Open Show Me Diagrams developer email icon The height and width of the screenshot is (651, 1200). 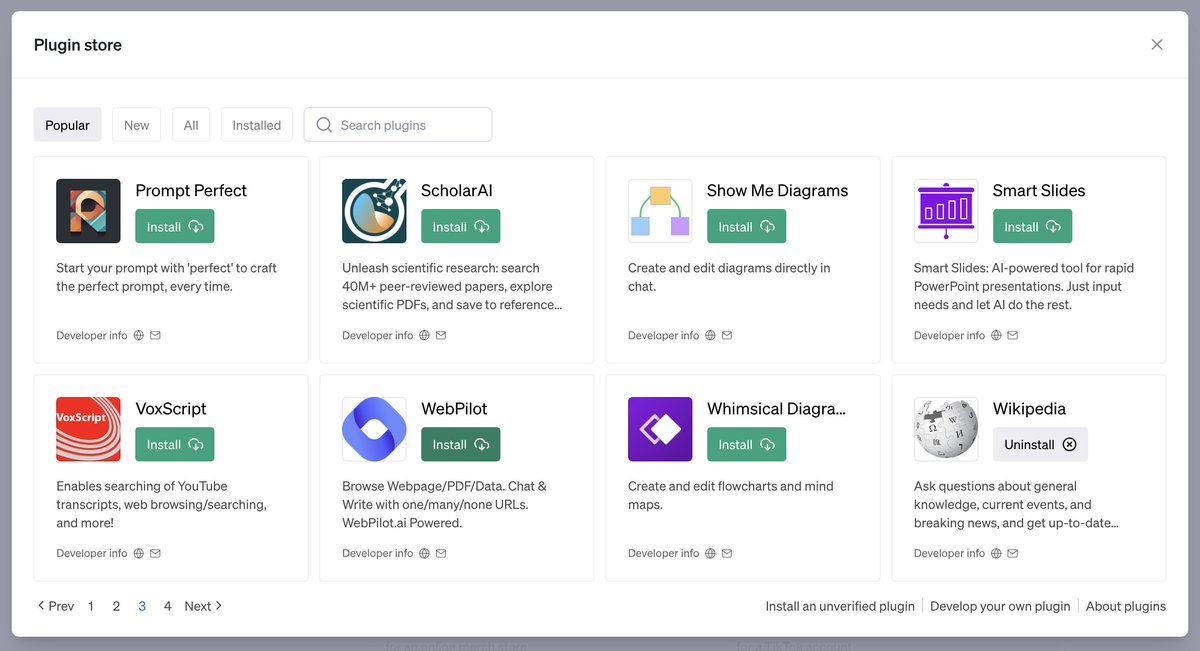pyautogui.click(x=727, y=336)
